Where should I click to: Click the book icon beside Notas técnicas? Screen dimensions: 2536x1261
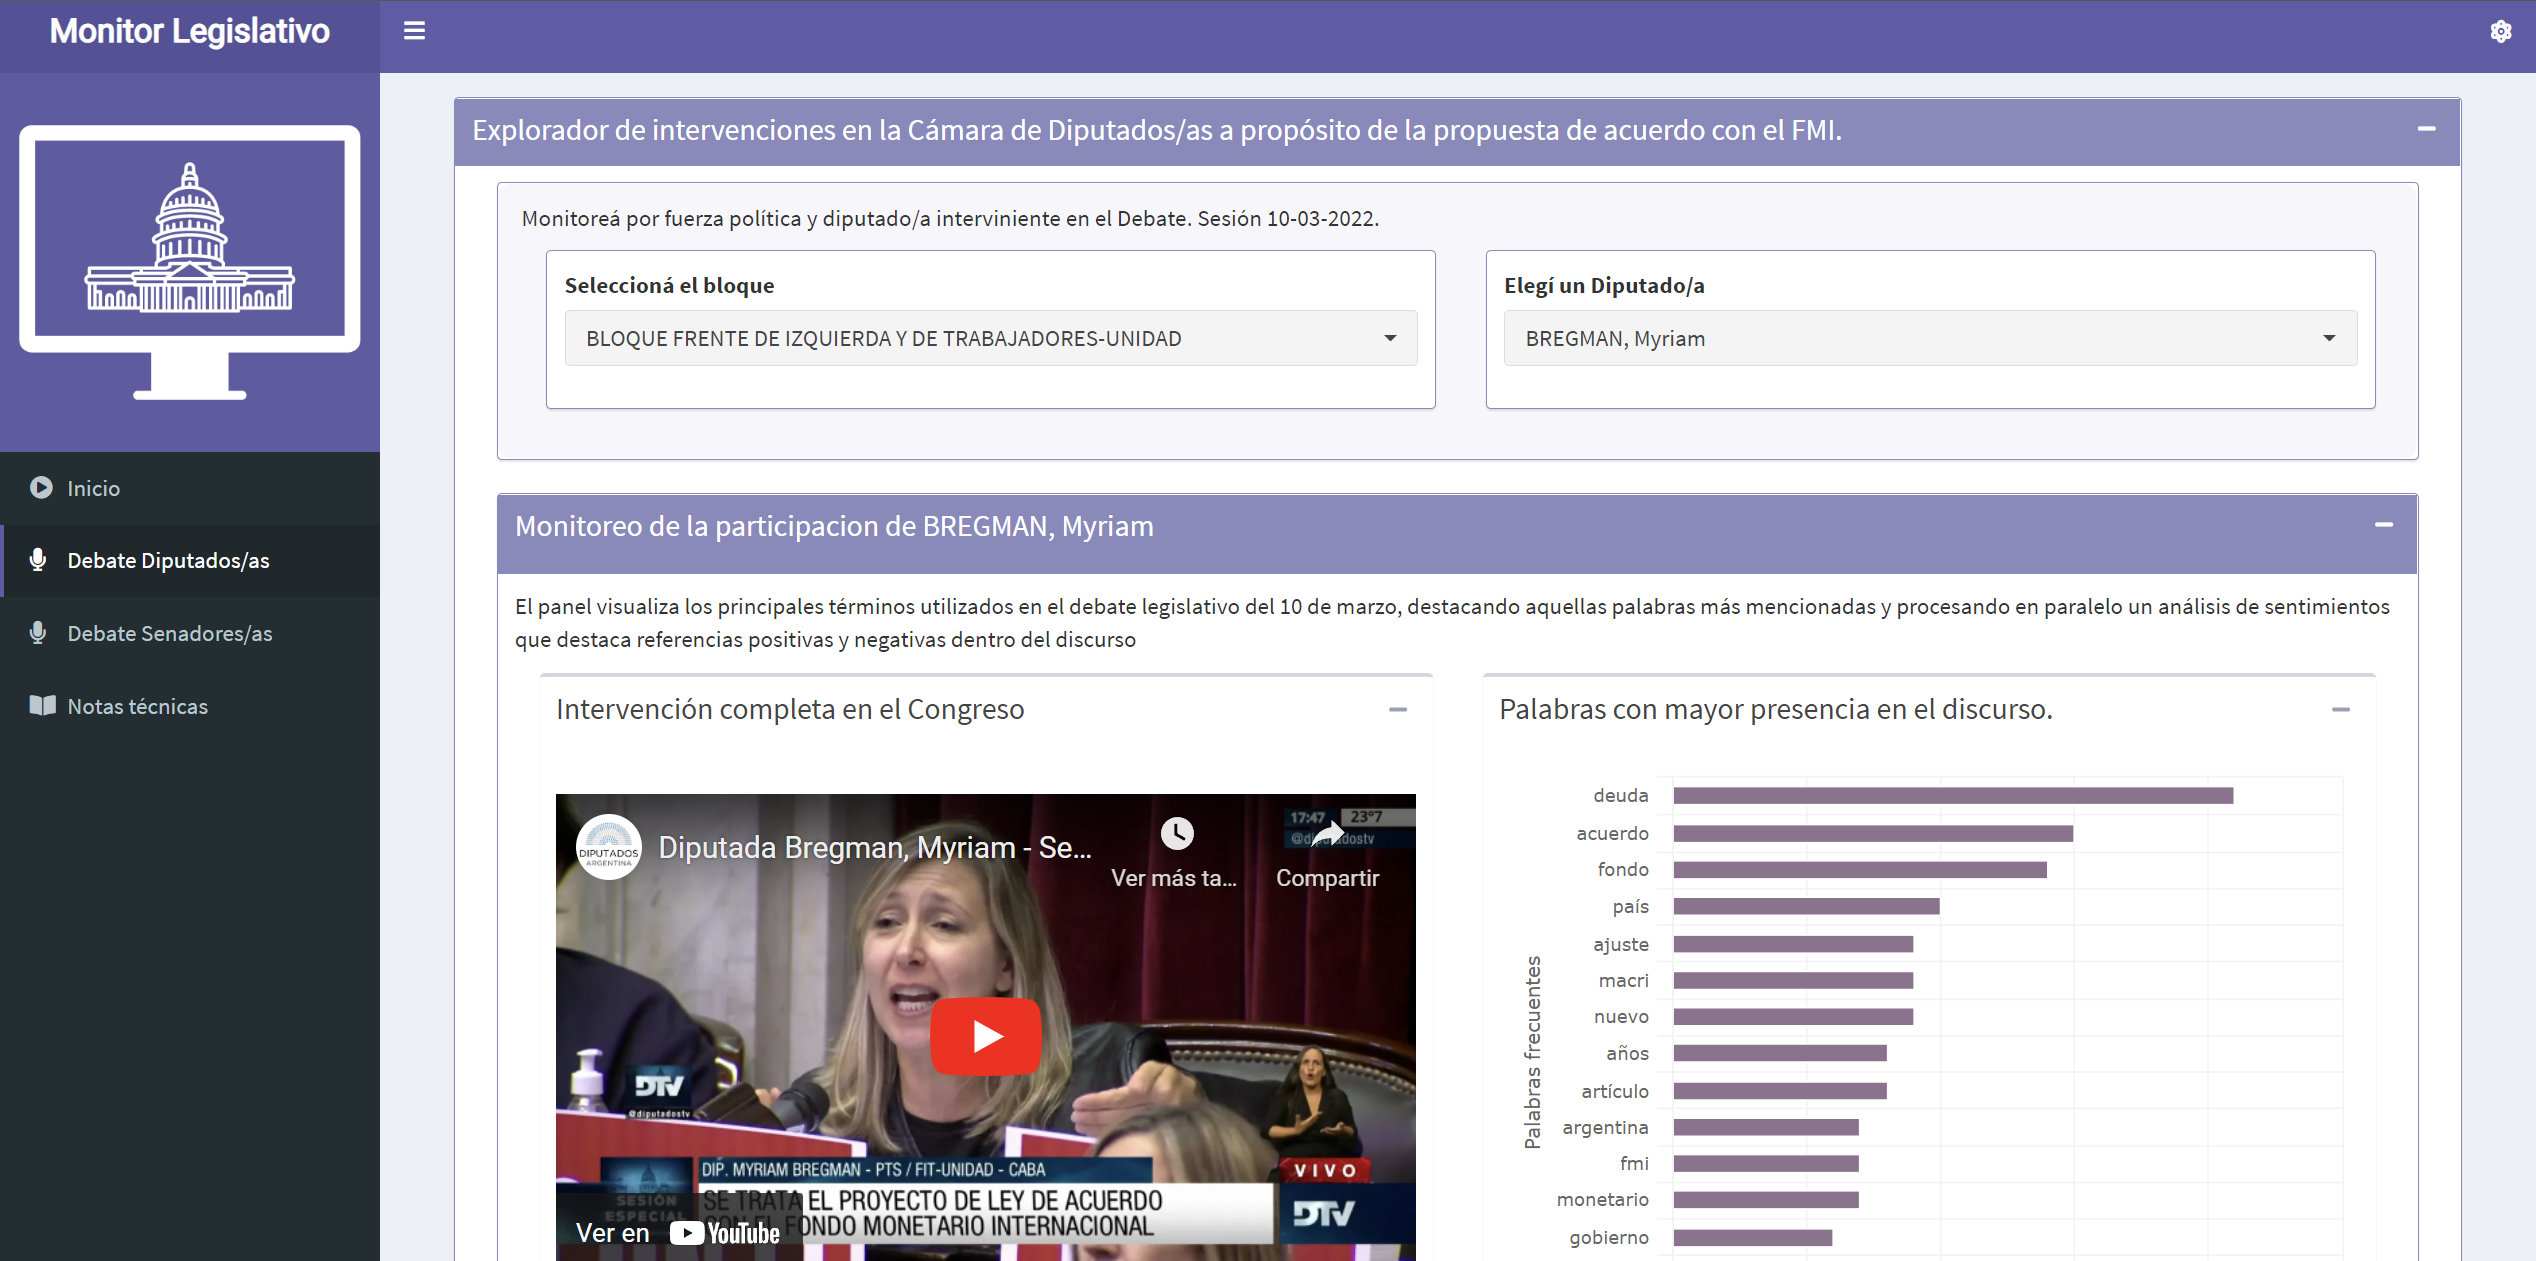(41, 705)
